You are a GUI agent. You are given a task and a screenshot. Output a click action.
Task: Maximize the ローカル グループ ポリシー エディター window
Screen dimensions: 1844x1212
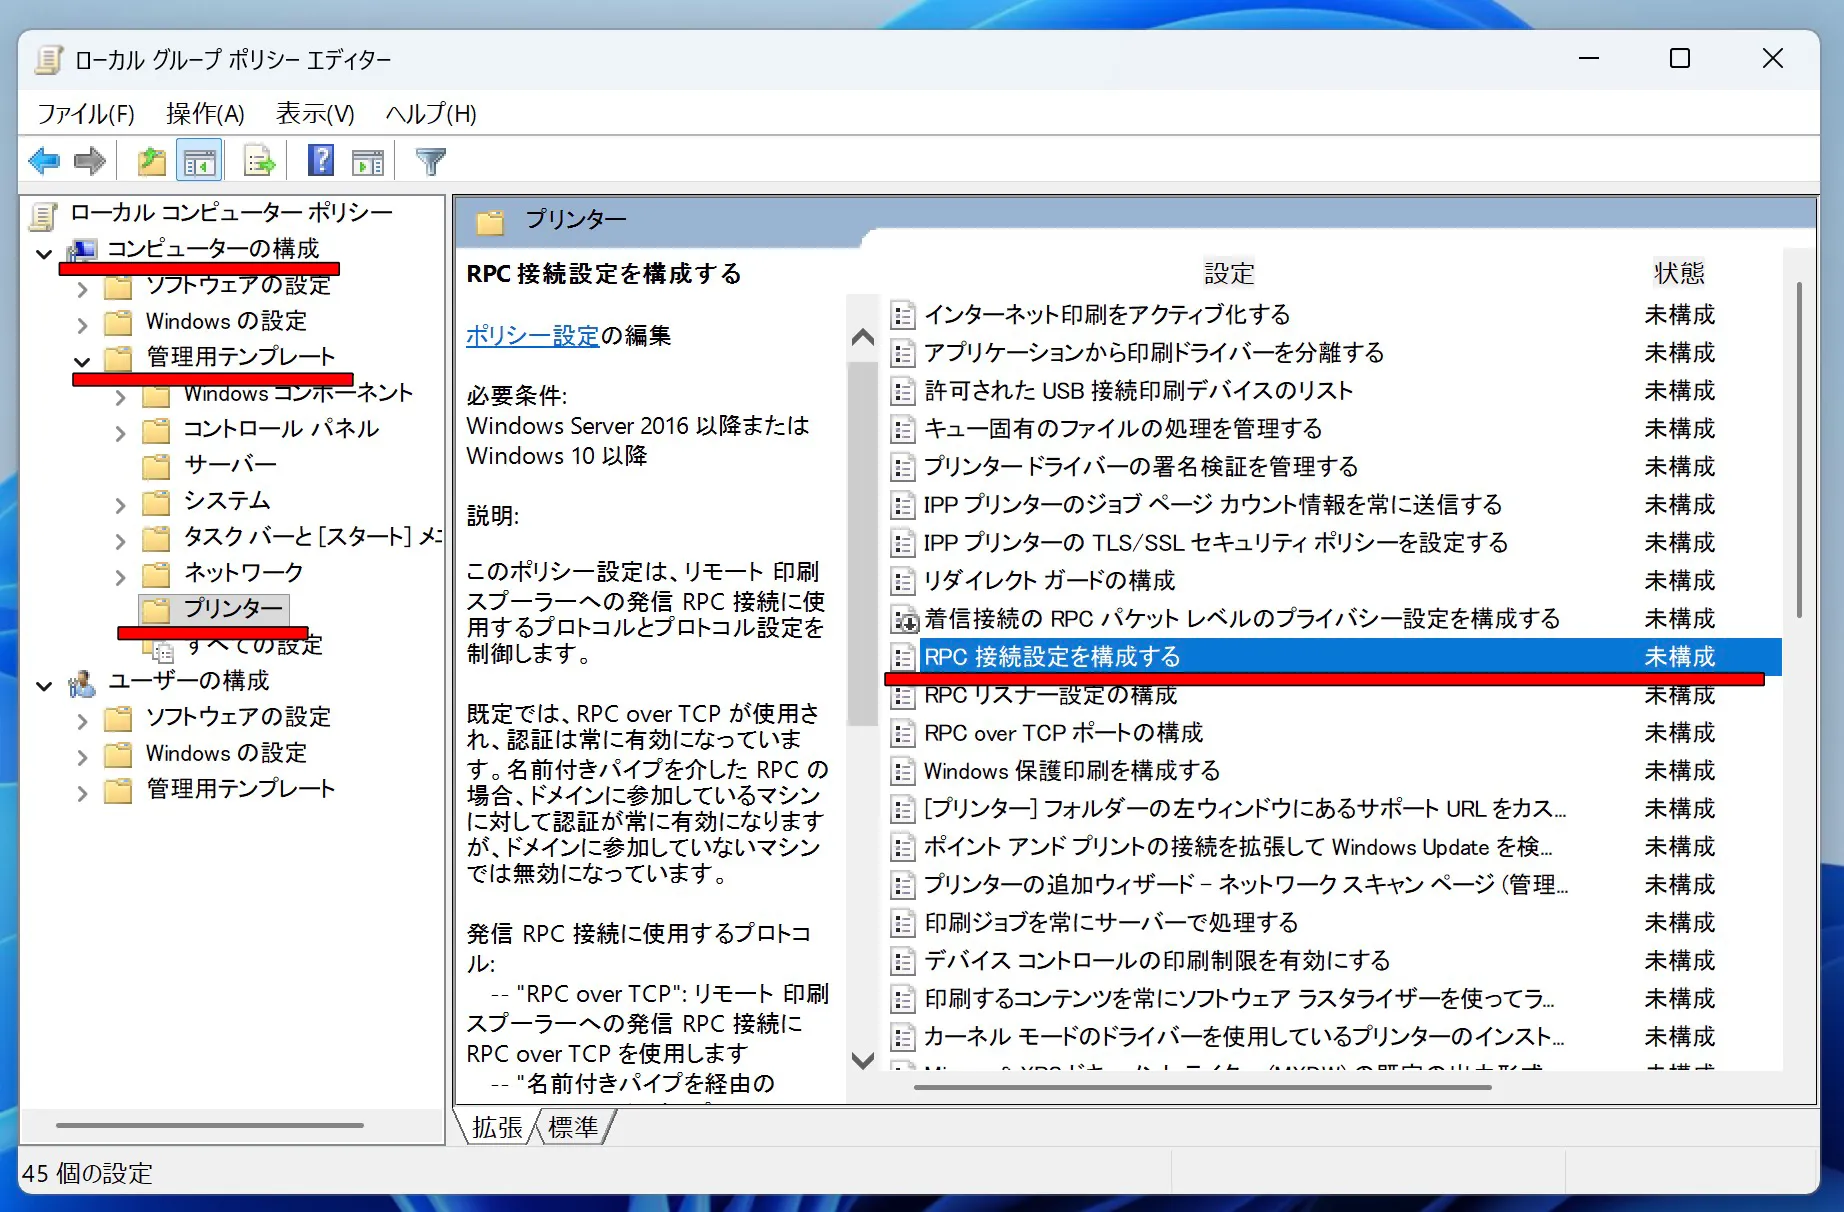(x=1680, y=59)
